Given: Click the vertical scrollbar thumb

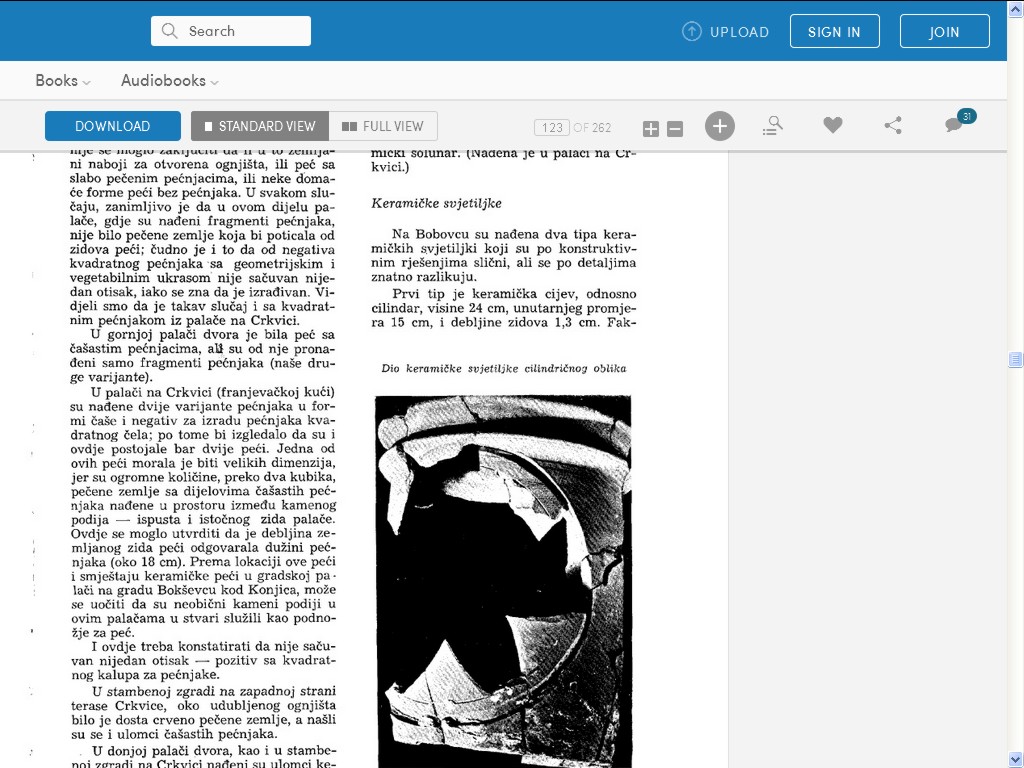Looking at the screenshot, I should point(1016,359).
